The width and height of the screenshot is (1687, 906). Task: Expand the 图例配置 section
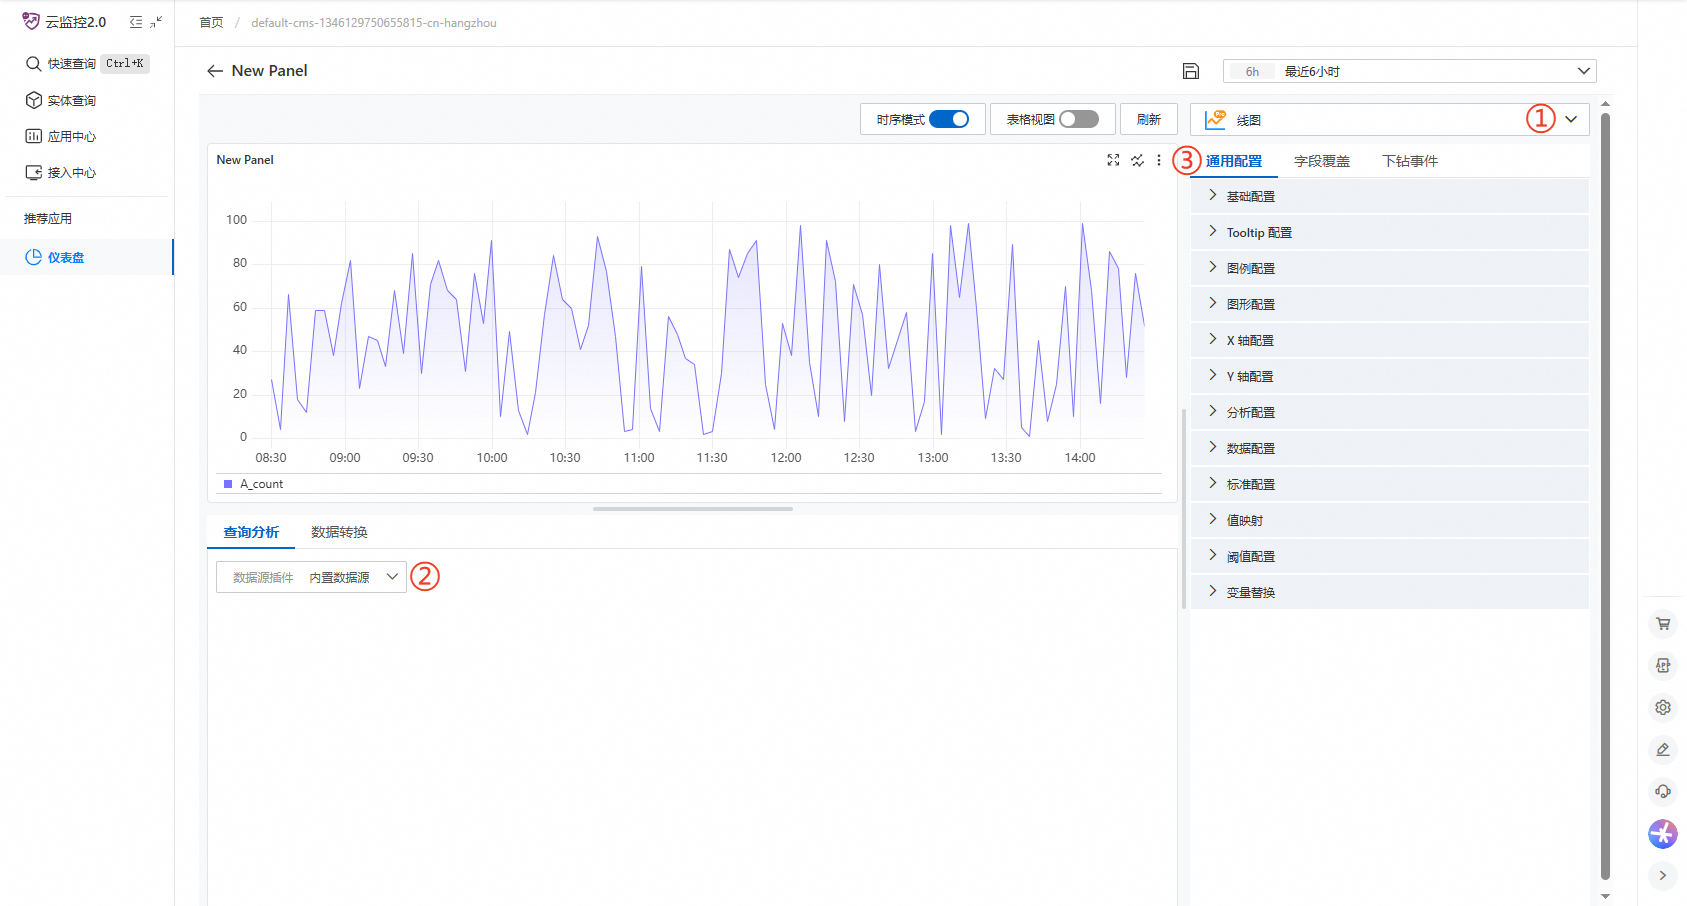pyautogui.click(x=1389, y=268)
